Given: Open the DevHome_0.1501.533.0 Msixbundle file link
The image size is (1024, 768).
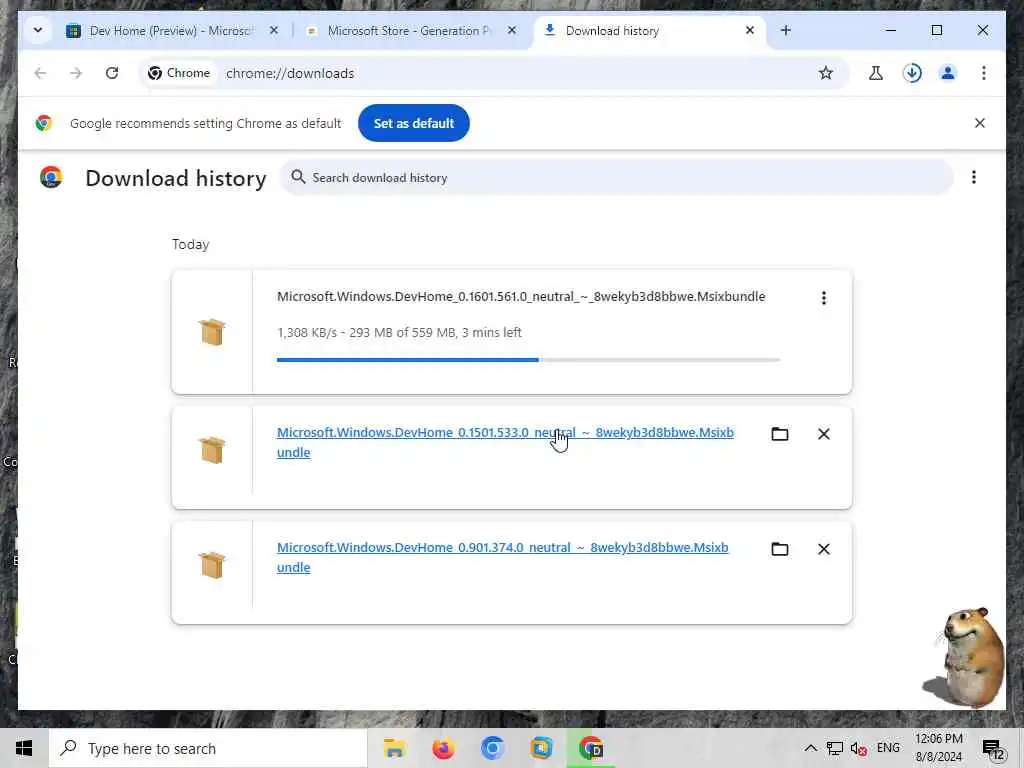Looking at the screenshot, I should pos(505,442).
